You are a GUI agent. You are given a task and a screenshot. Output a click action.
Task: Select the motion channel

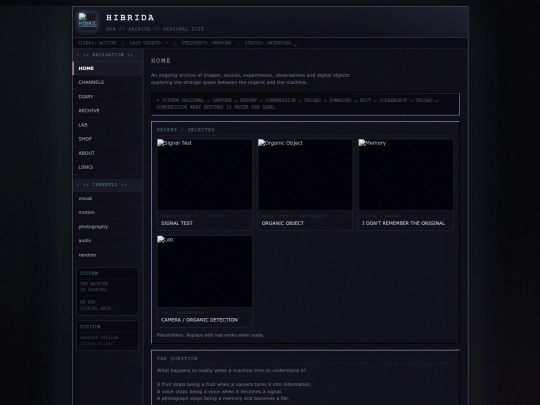coord(108,212)
